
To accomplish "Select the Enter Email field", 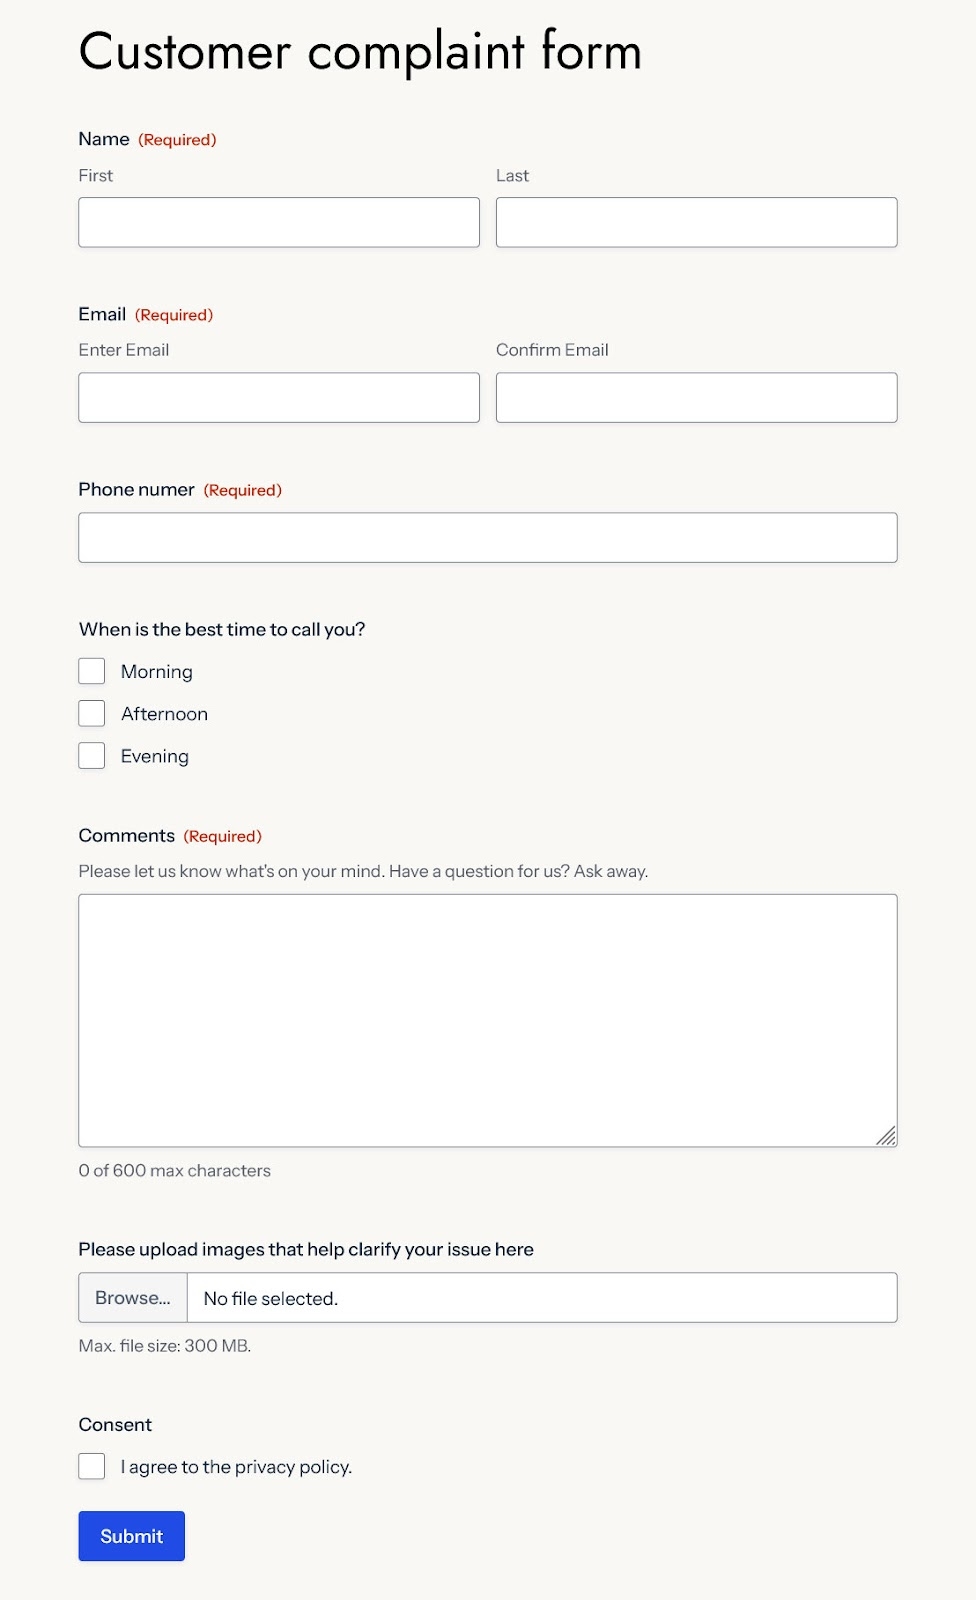I will (x=278, y=397).
